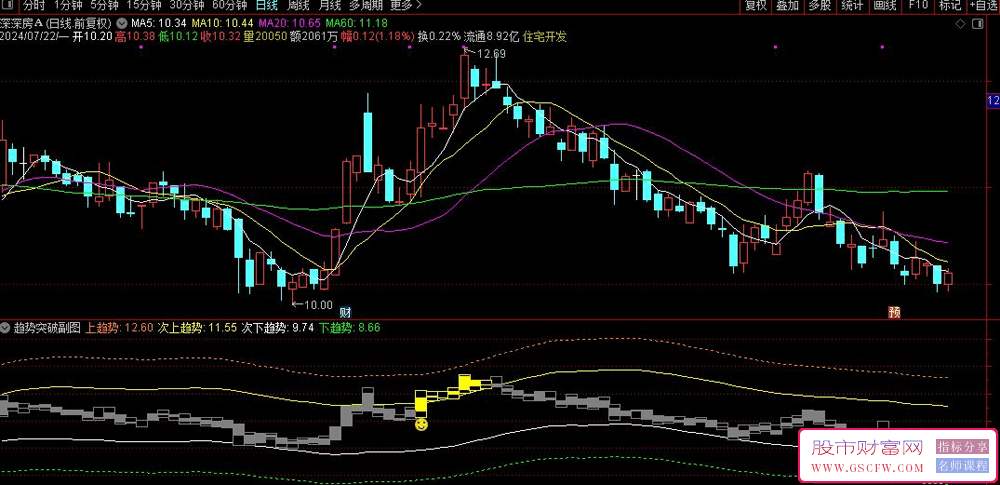
Task: Click the 下趋势: 8.66 indicator label
Action: click(x=349, y=329)
